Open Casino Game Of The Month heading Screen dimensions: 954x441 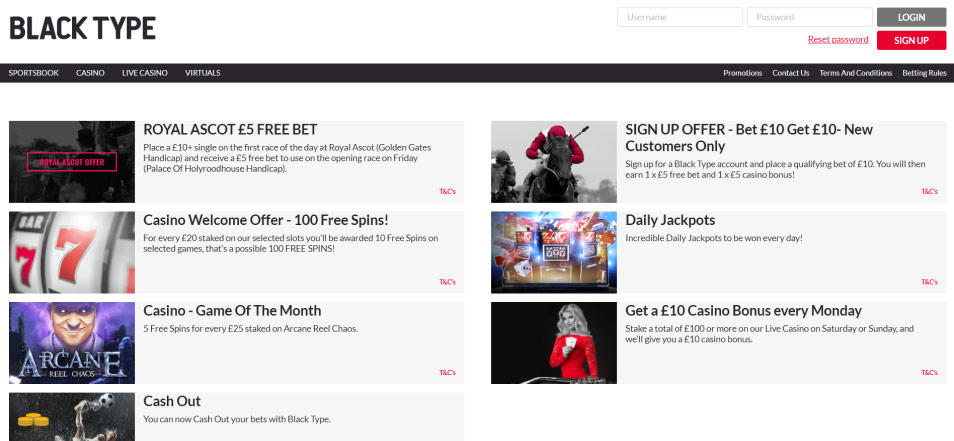click(232, 311)
